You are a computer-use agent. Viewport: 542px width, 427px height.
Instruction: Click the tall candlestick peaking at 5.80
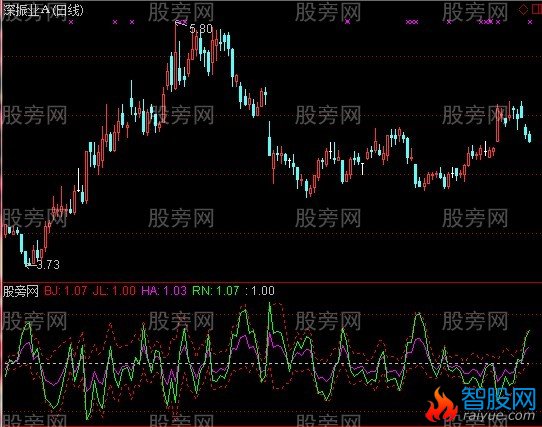pyautogui.click(x=175, y=55)
